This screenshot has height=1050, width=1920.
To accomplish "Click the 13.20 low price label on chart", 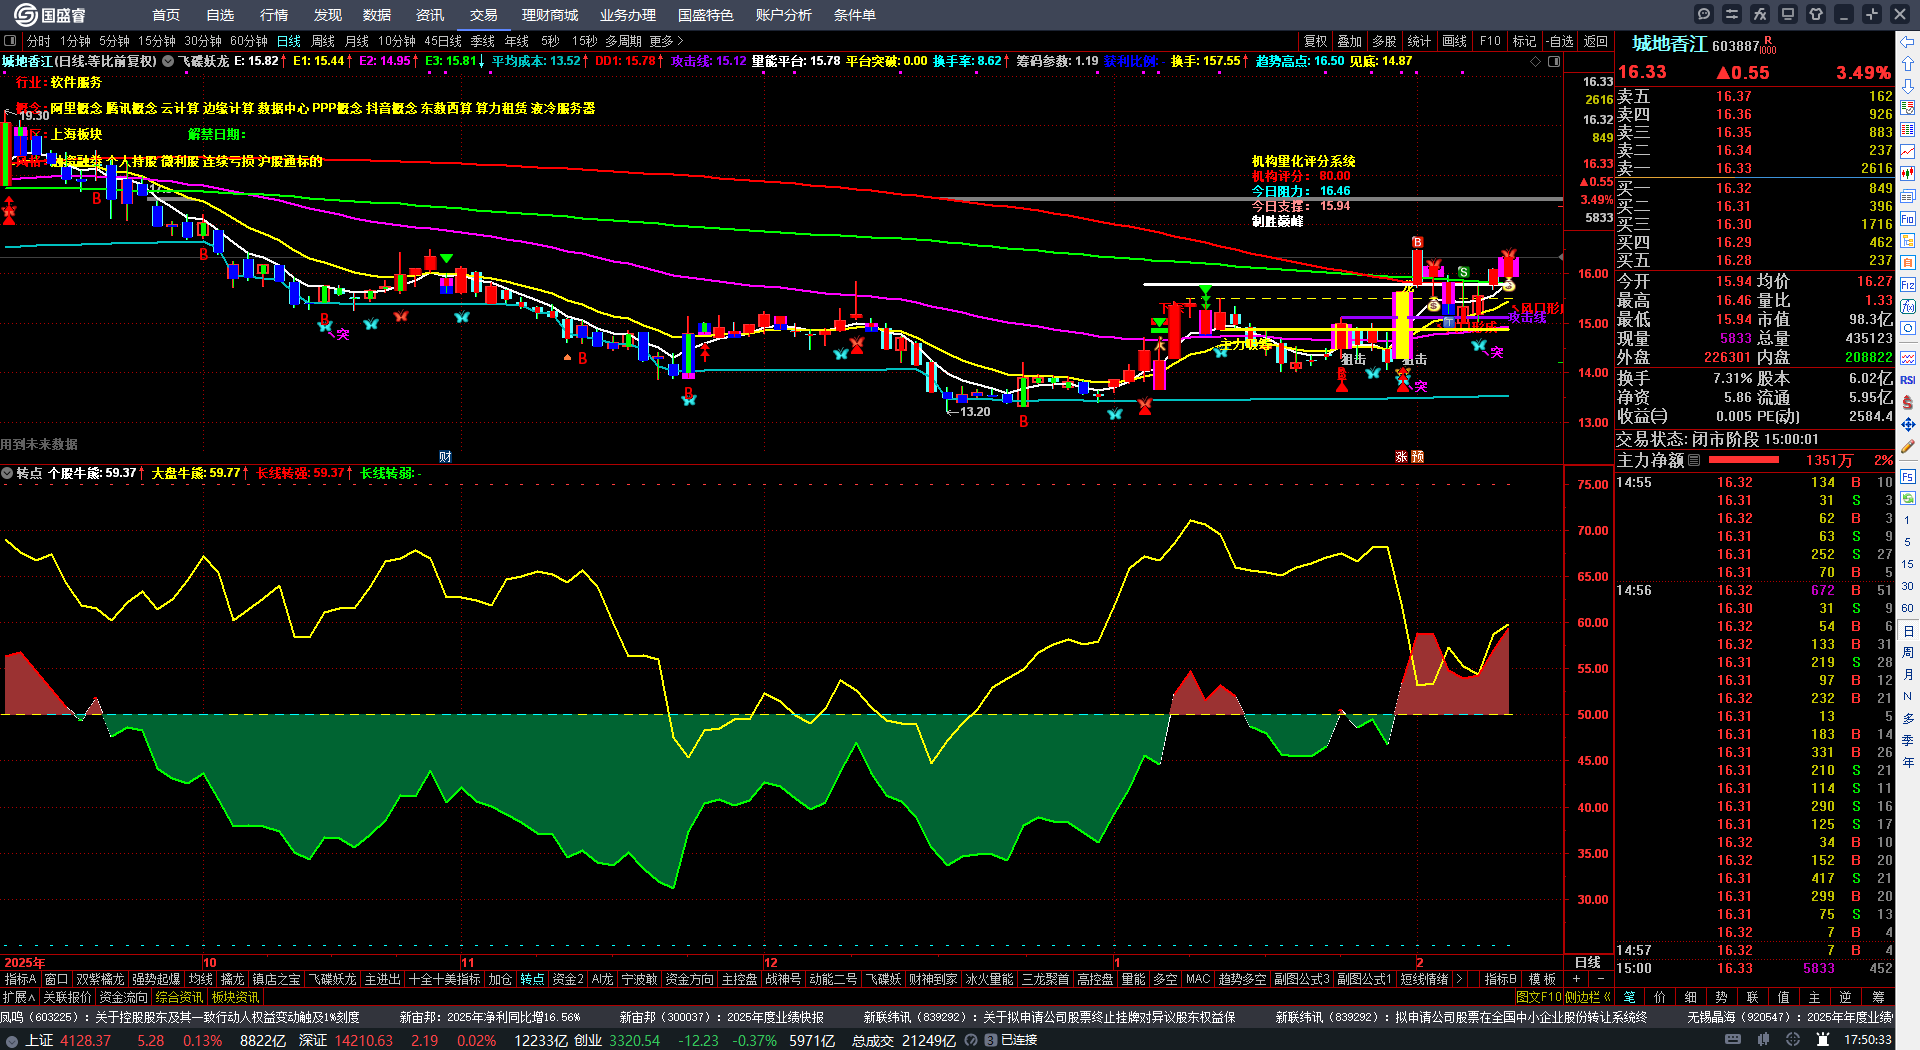I will pos(974,411).
